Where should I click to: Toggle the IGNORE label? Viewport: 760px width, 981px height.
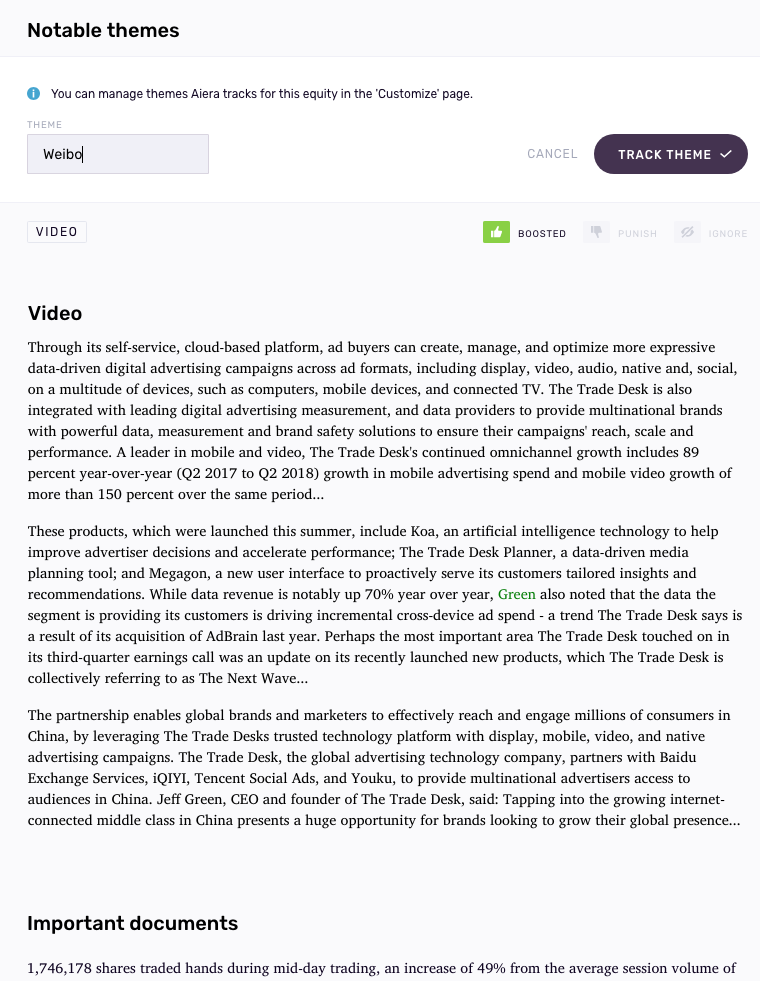[x=728, y=234]
